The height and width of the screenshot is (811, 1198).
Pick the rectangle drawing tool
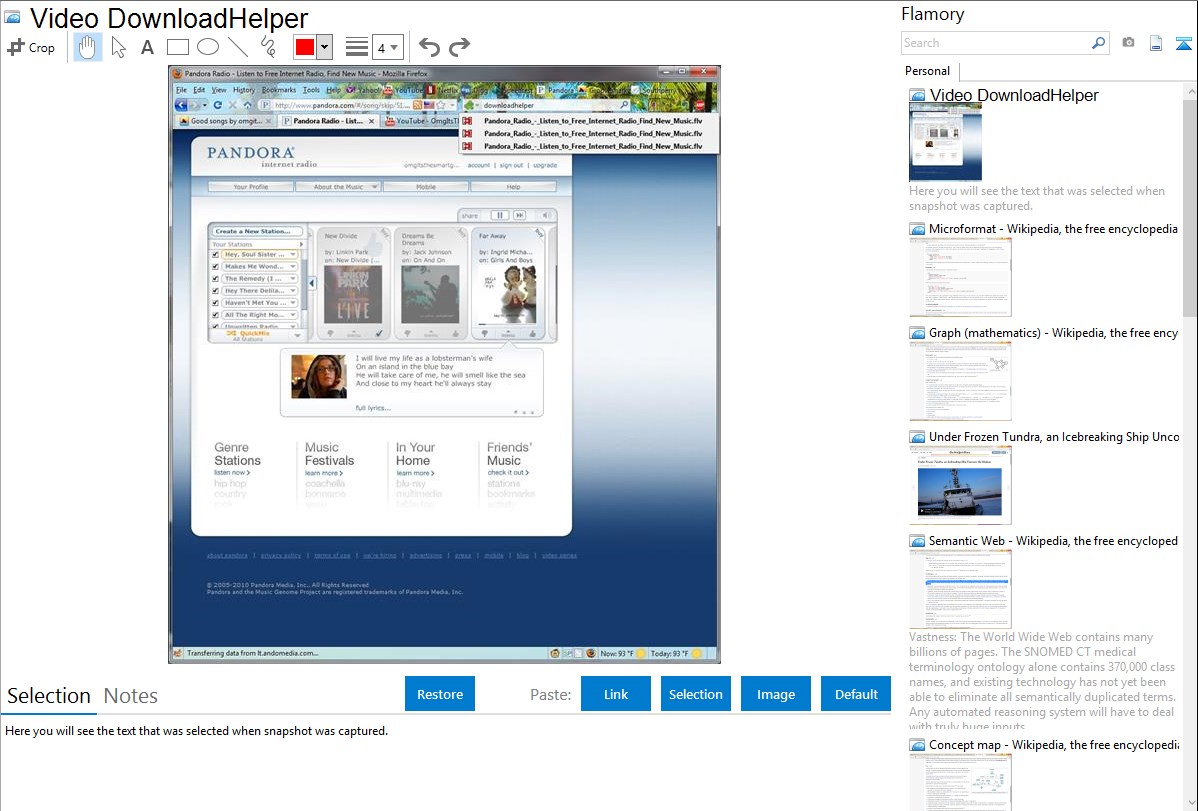point(177,47)
